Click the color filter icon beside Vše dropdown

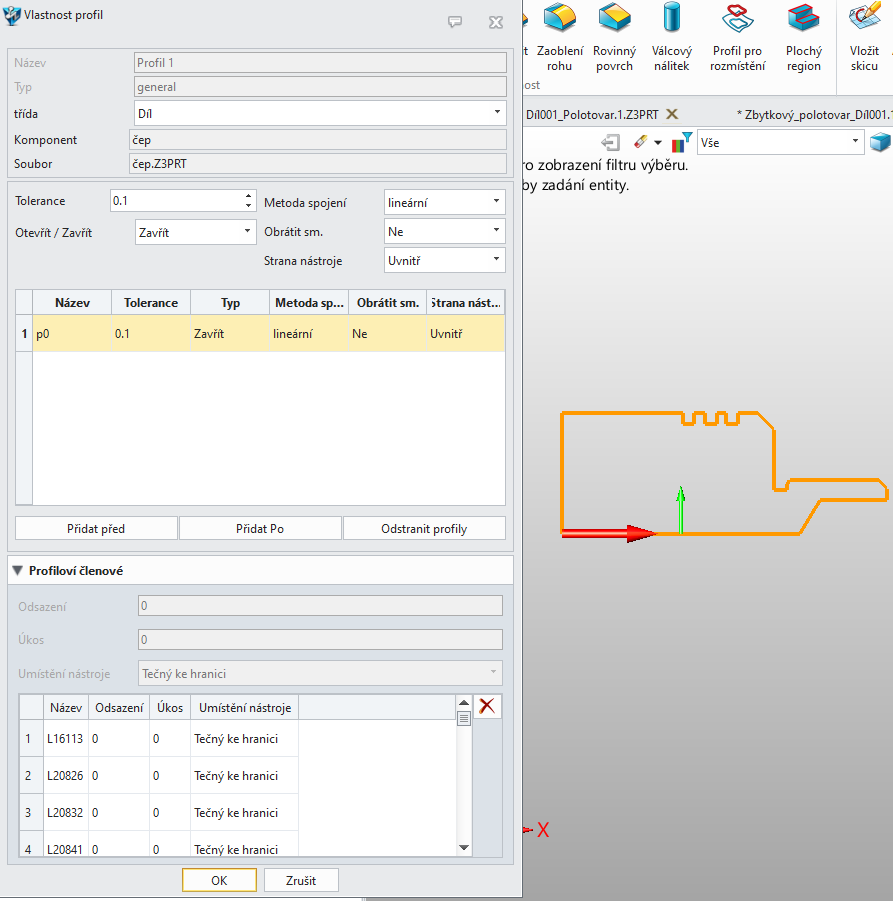pyautogui.click(x=682, y=142)
